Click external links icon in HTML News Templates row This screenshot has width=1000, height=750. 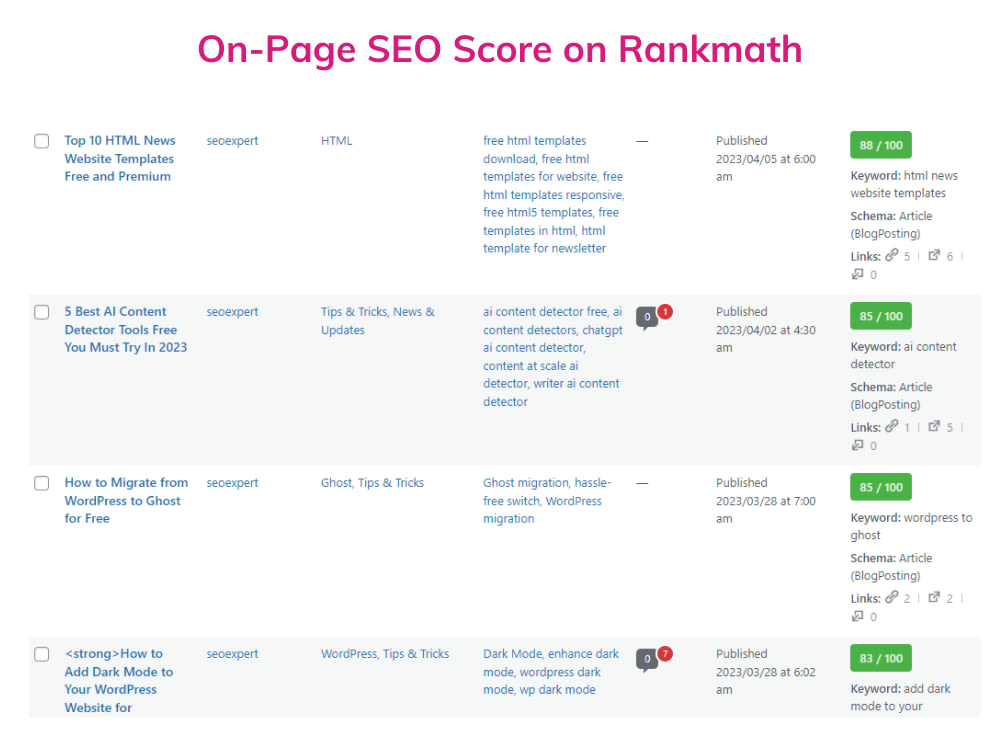coord(934,255)
